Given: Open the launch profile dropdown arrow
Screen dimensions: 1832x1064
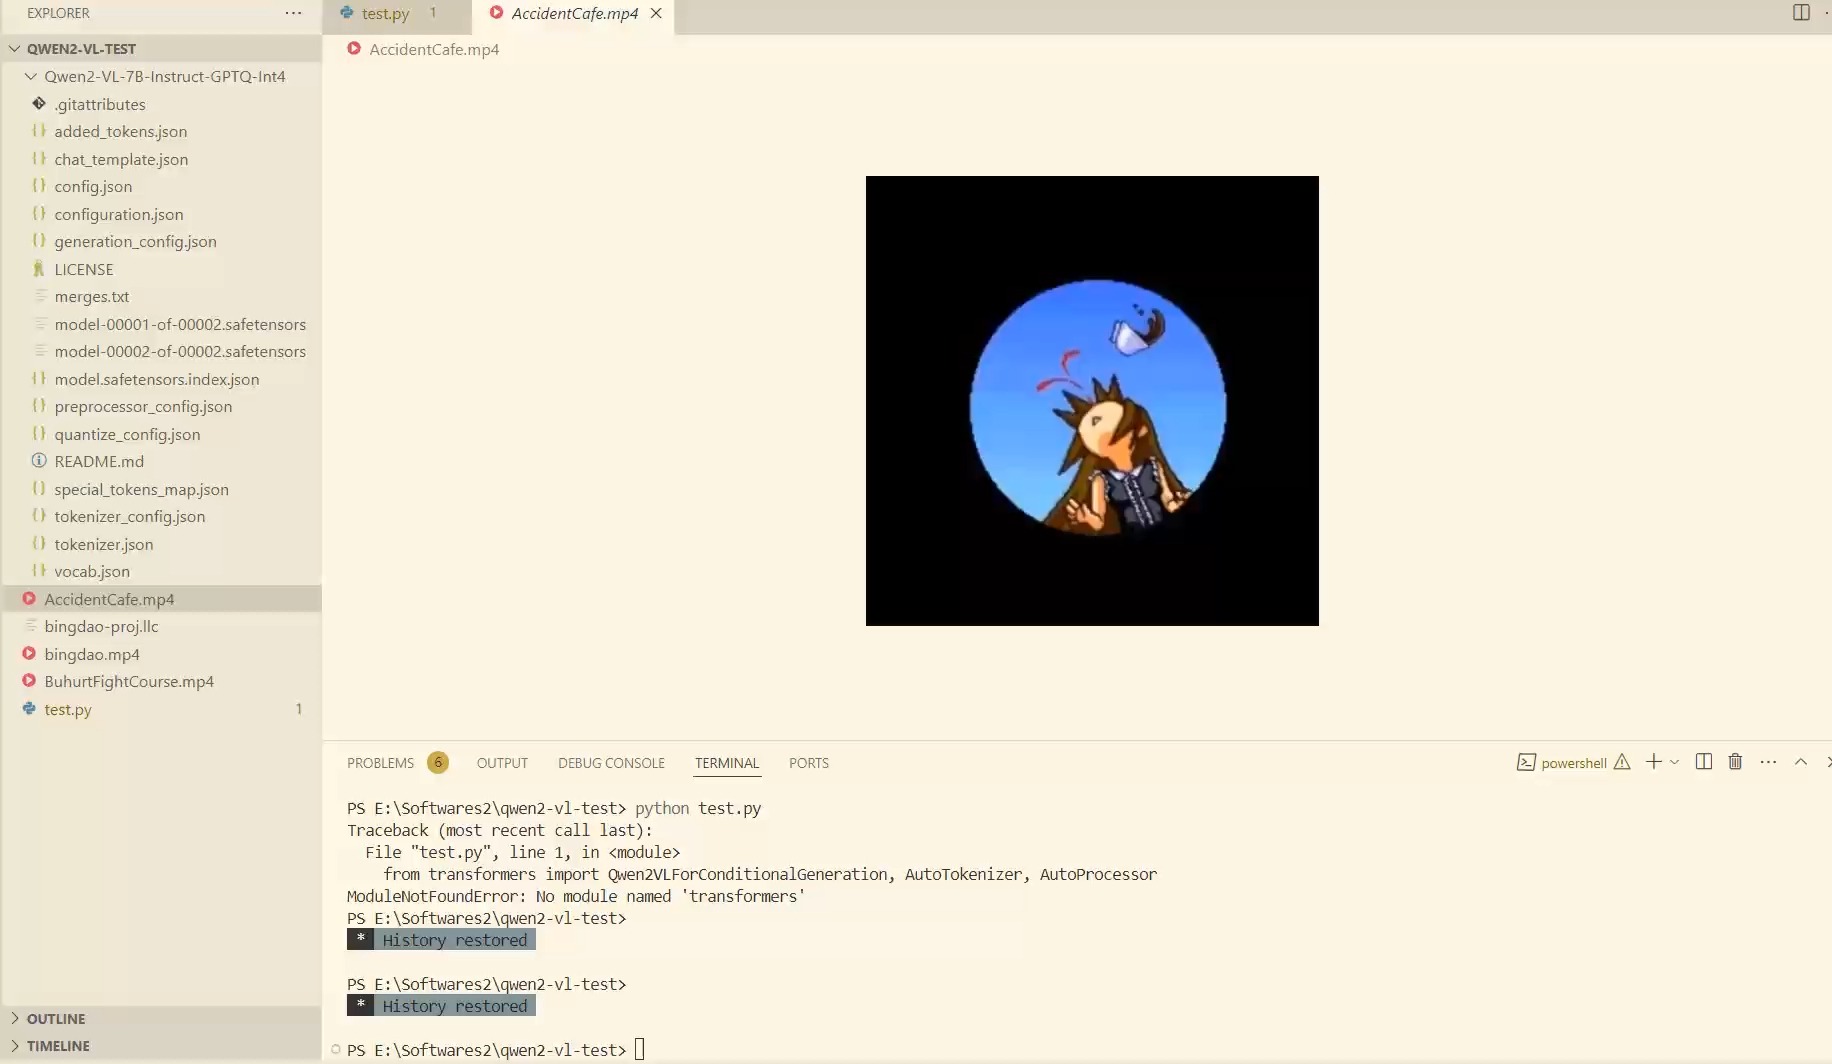Looking at the screenshot, I should 1675,762.
